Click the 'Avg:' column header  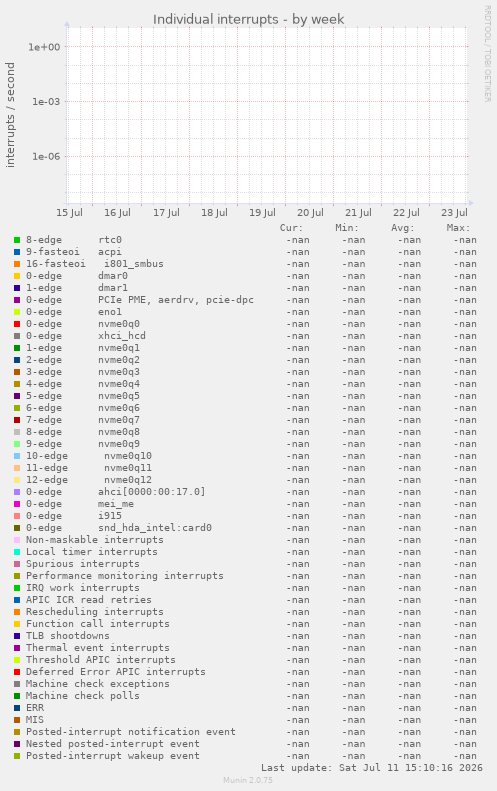pos(403,228)
